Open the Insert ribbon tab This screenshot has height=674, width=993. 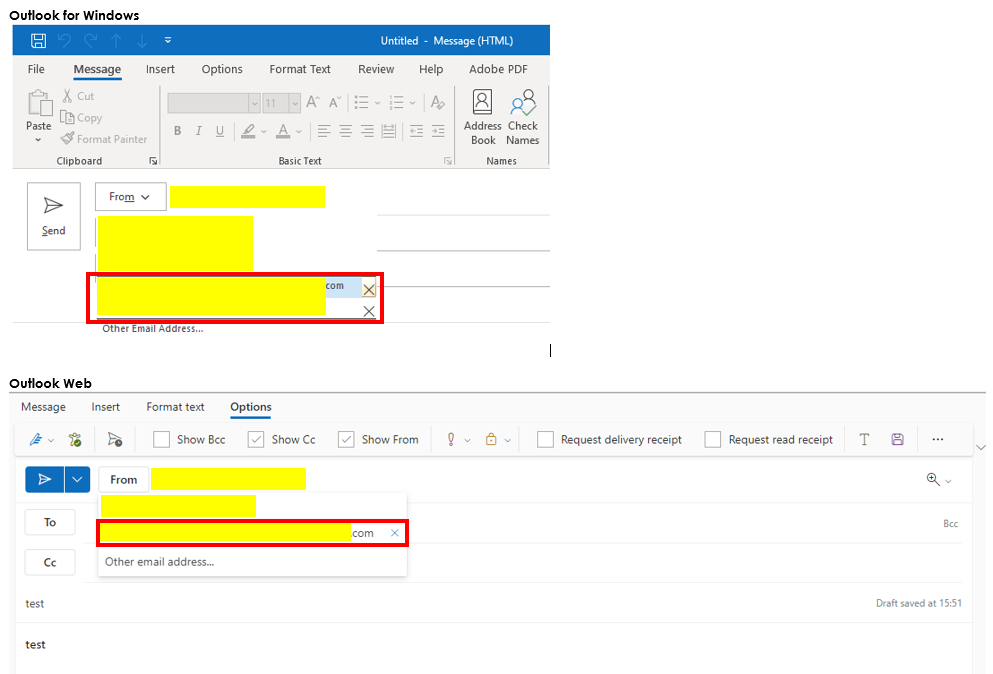click(x=160, y=69)
